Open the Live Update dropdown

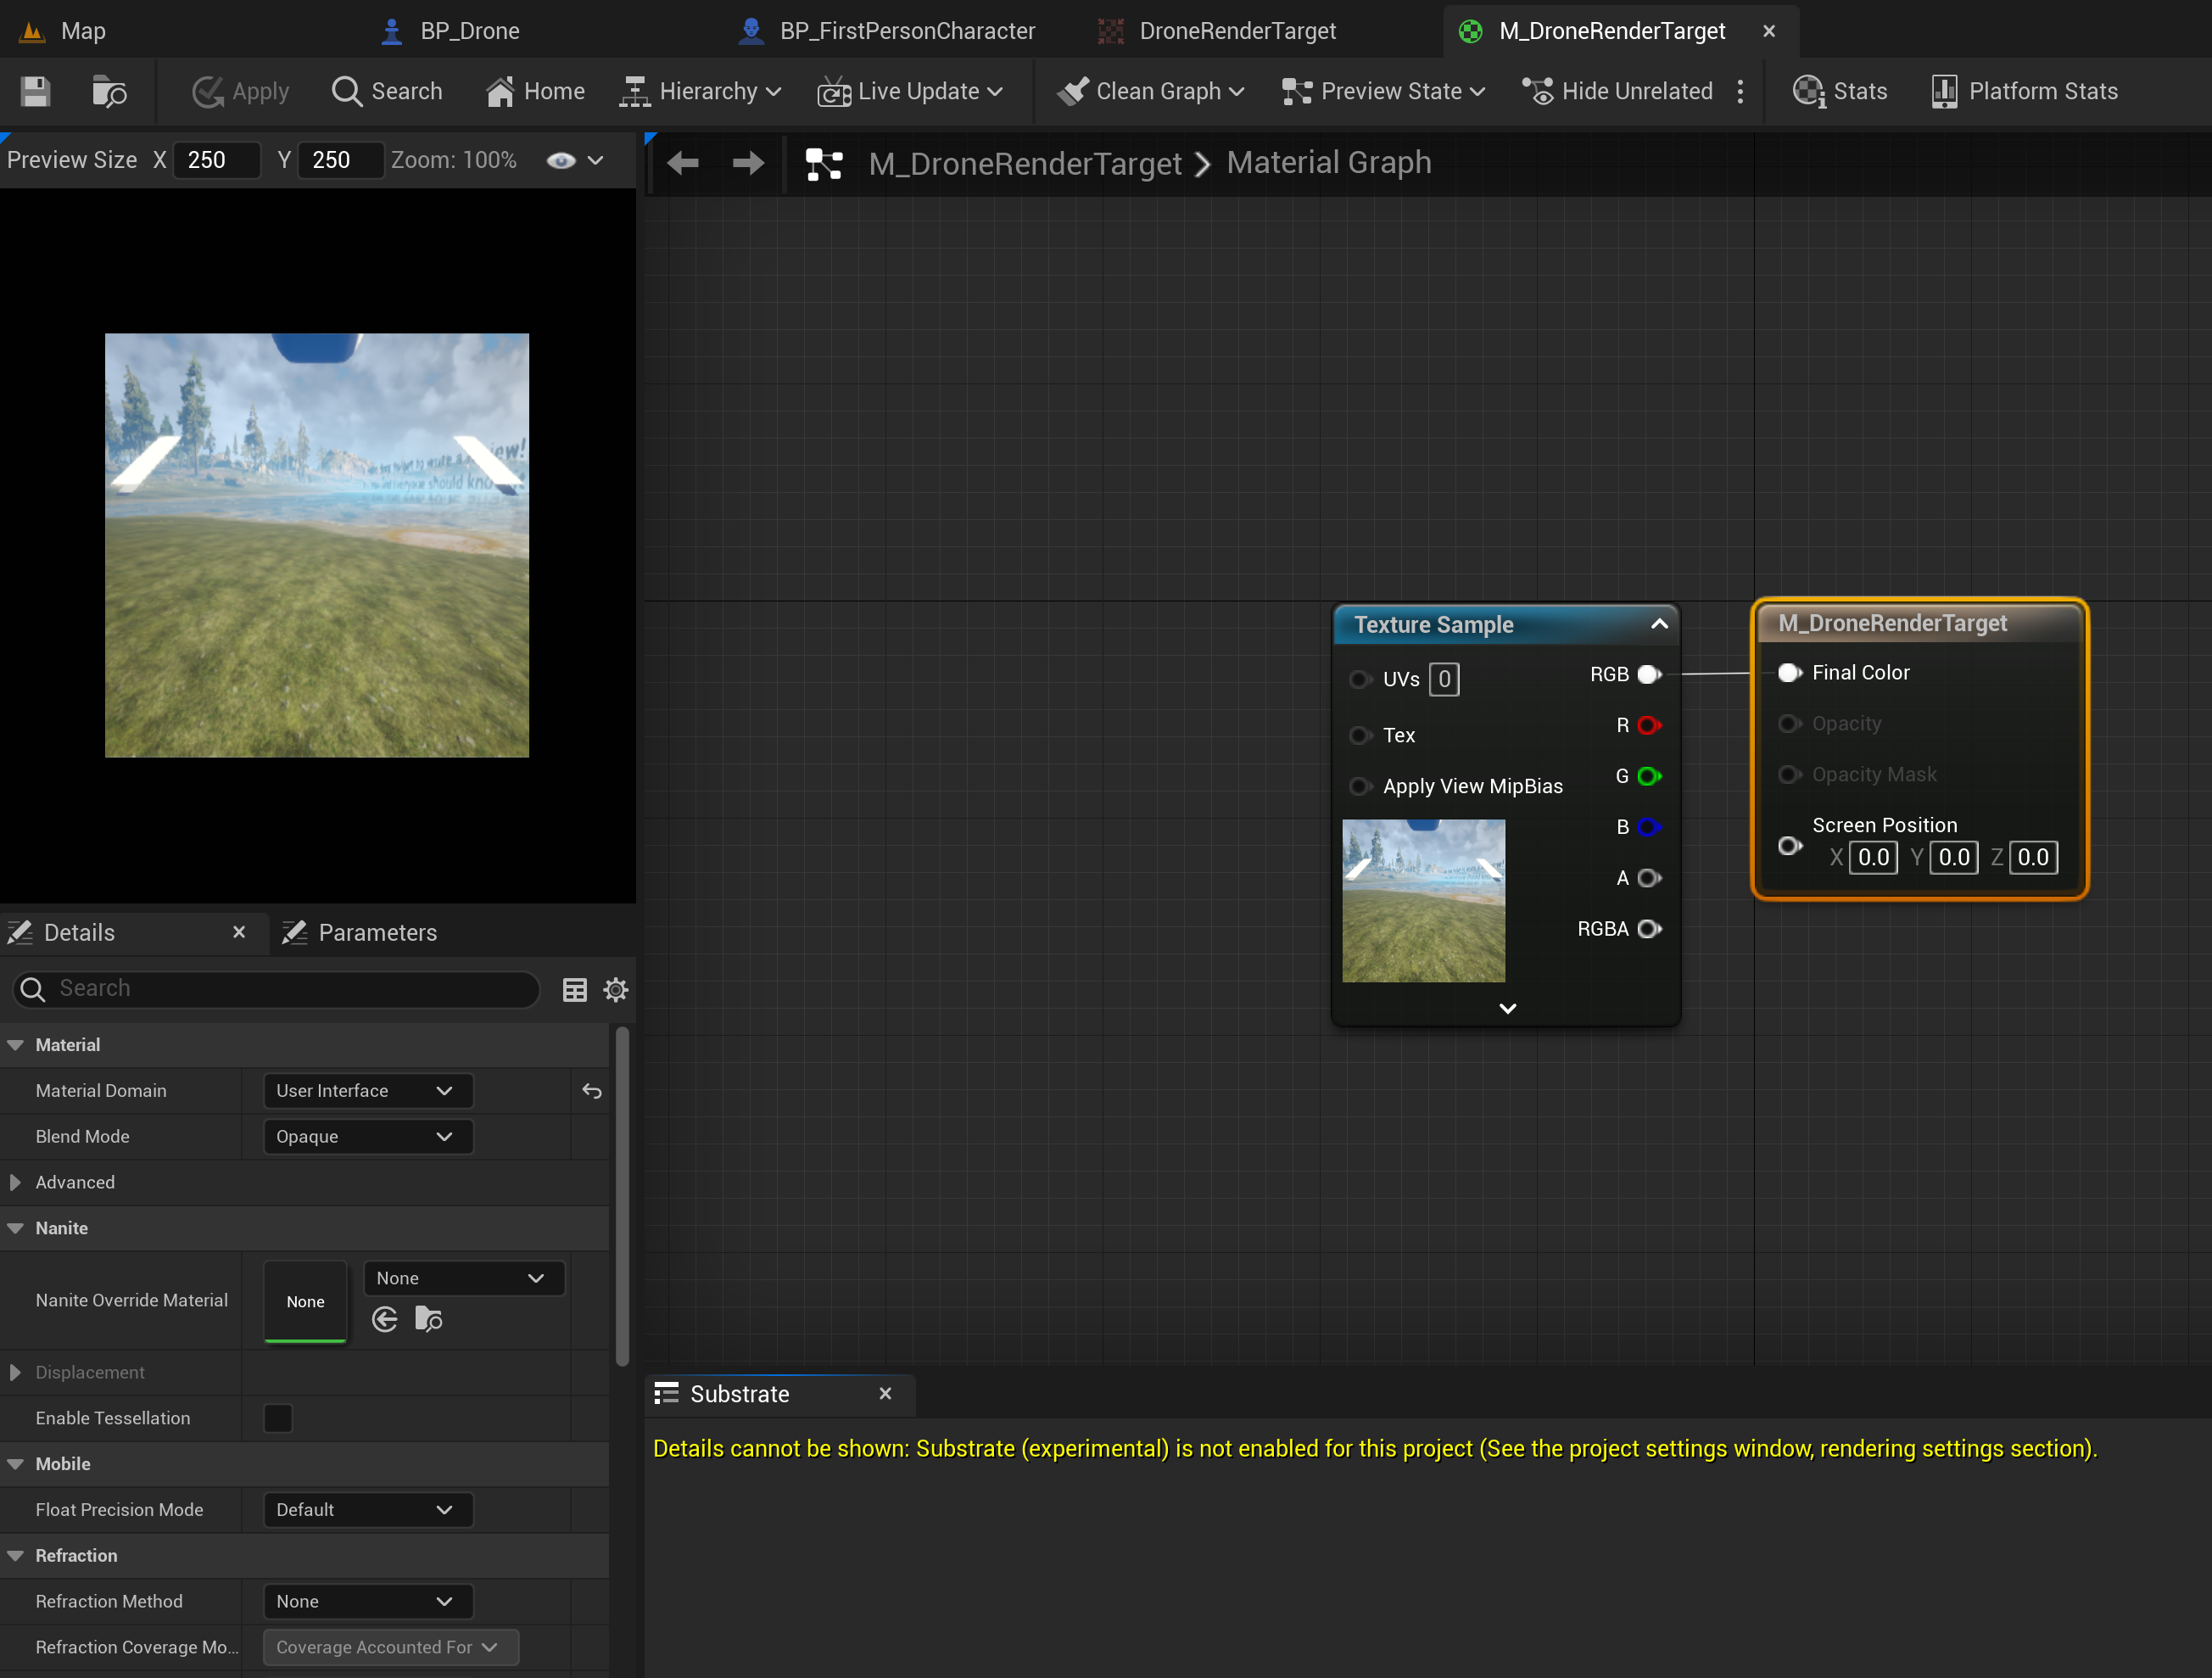click(910, 91)
